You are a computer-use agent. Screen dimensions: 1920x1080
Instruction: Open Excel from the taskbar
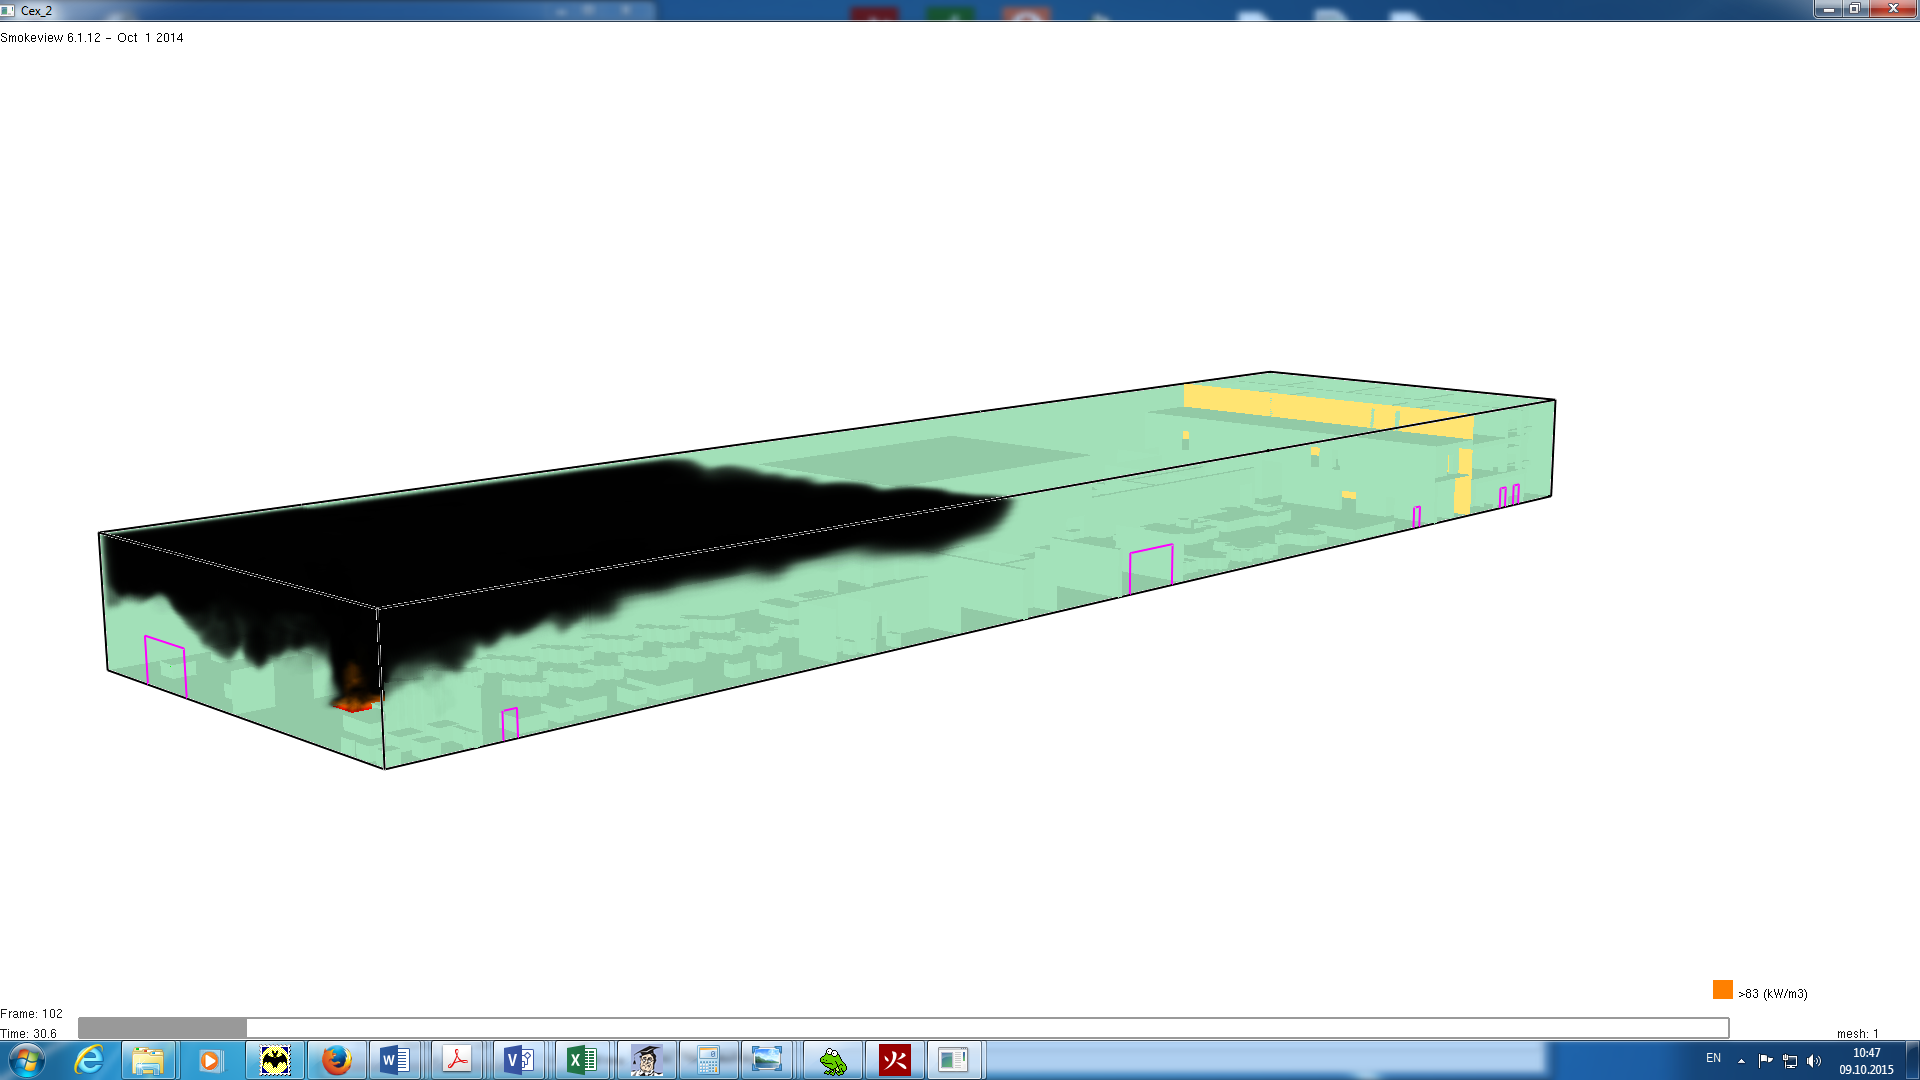(x=581, y=1060)
